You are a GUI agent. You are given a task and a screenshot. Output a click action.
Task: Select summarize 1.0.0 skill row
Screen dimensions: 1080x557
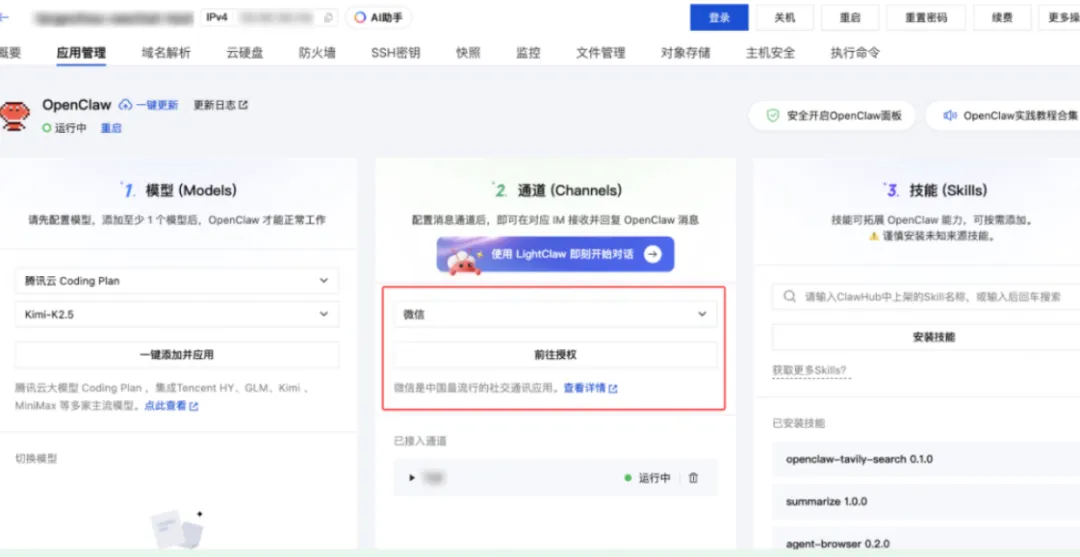click(926, 501)
